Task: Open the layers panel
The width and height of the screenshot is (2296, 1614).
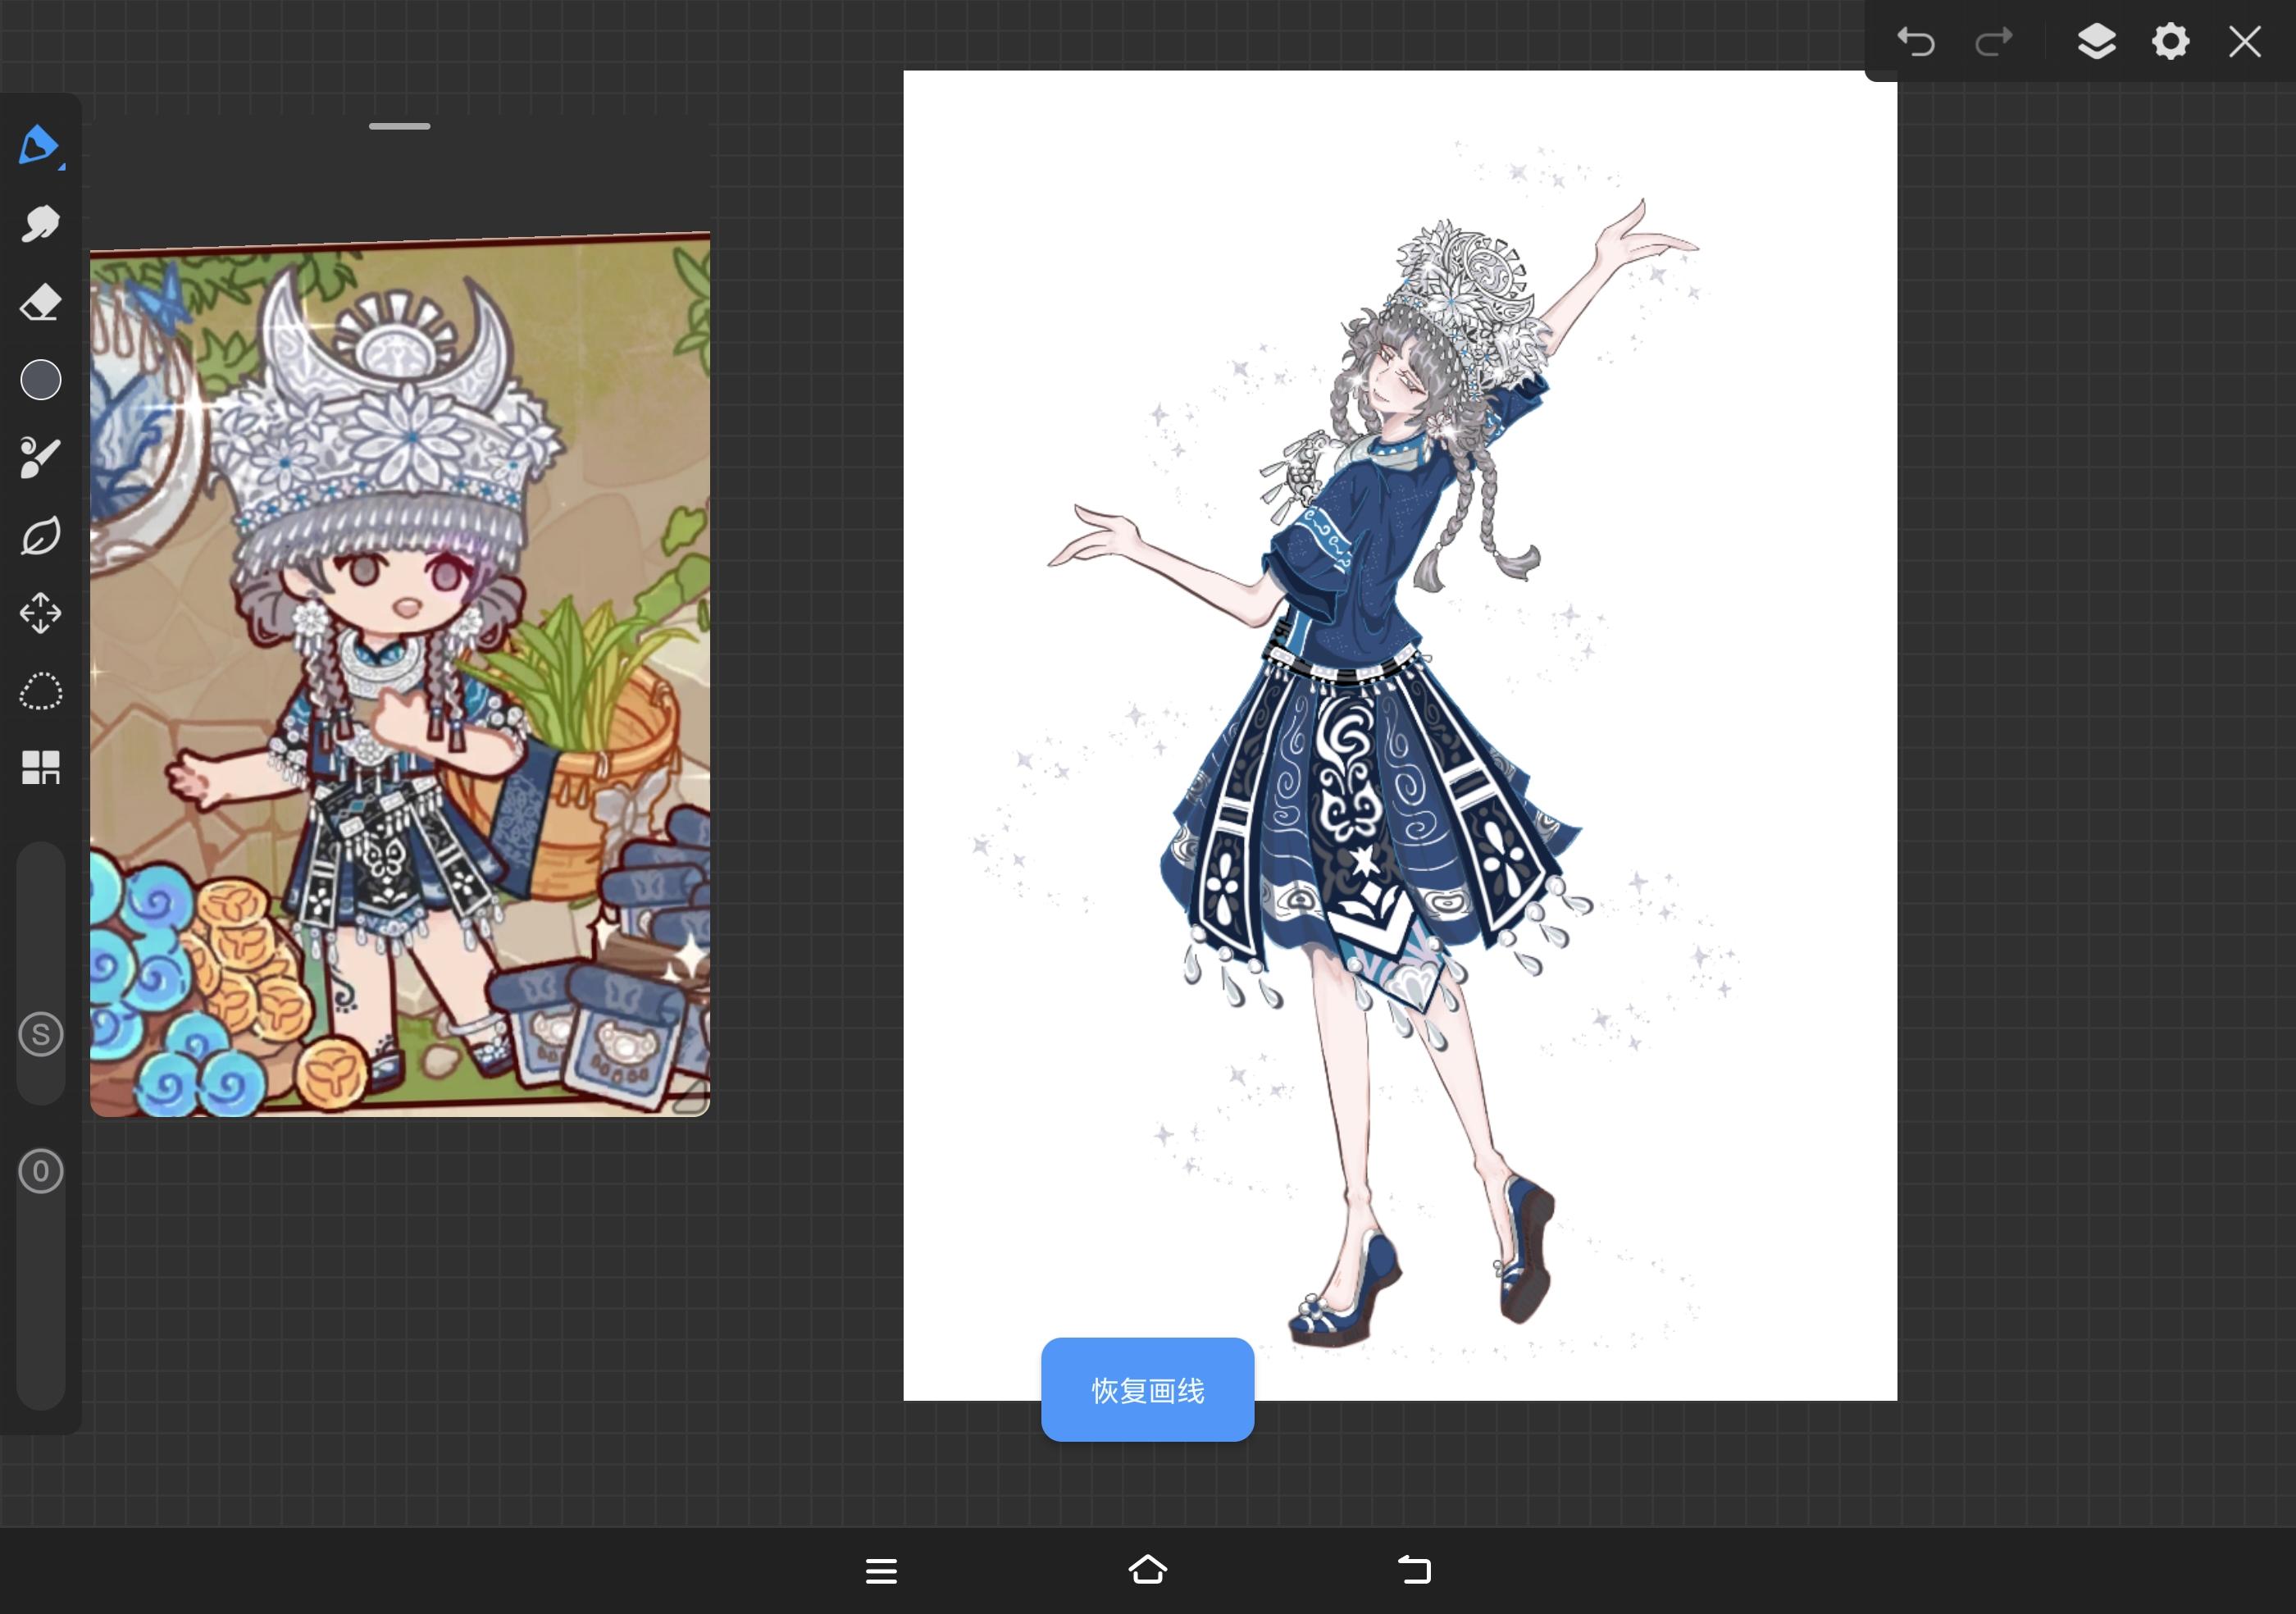Action: pos(2096,42)
